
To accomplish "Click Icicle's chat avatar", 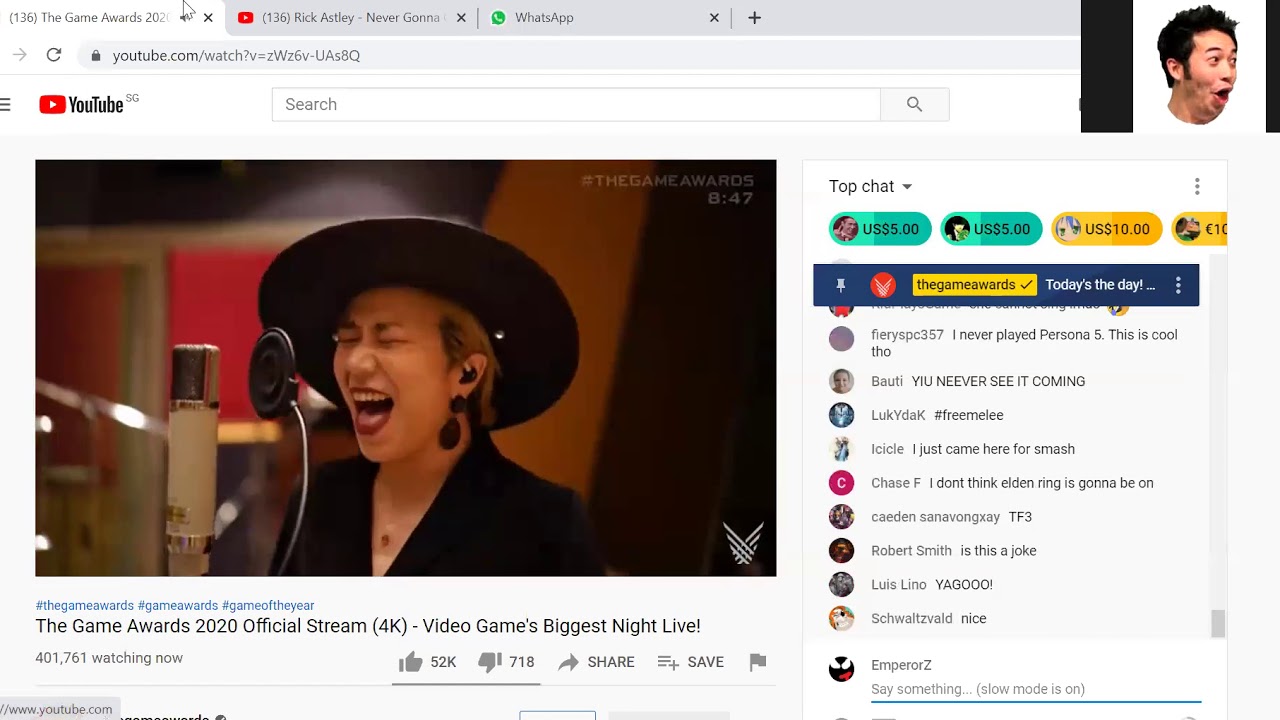I will [842, 449].
